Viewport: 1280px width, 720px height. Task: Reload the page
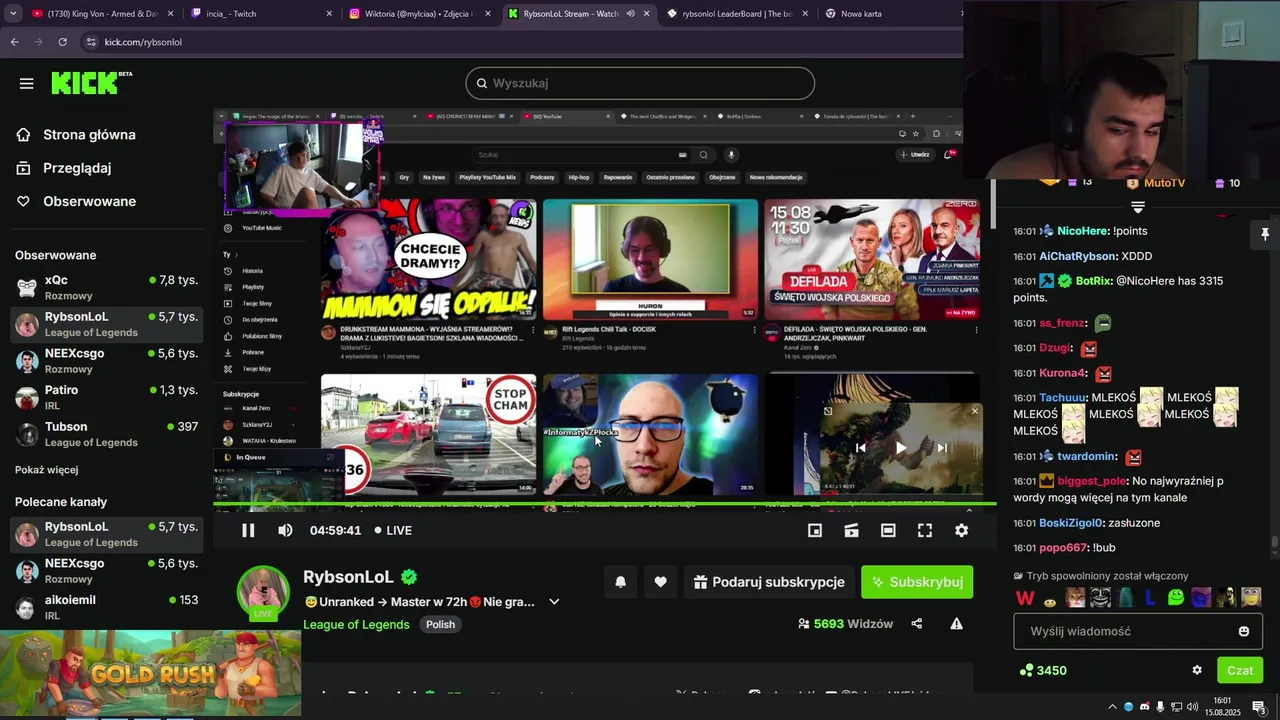pos(62,42)
